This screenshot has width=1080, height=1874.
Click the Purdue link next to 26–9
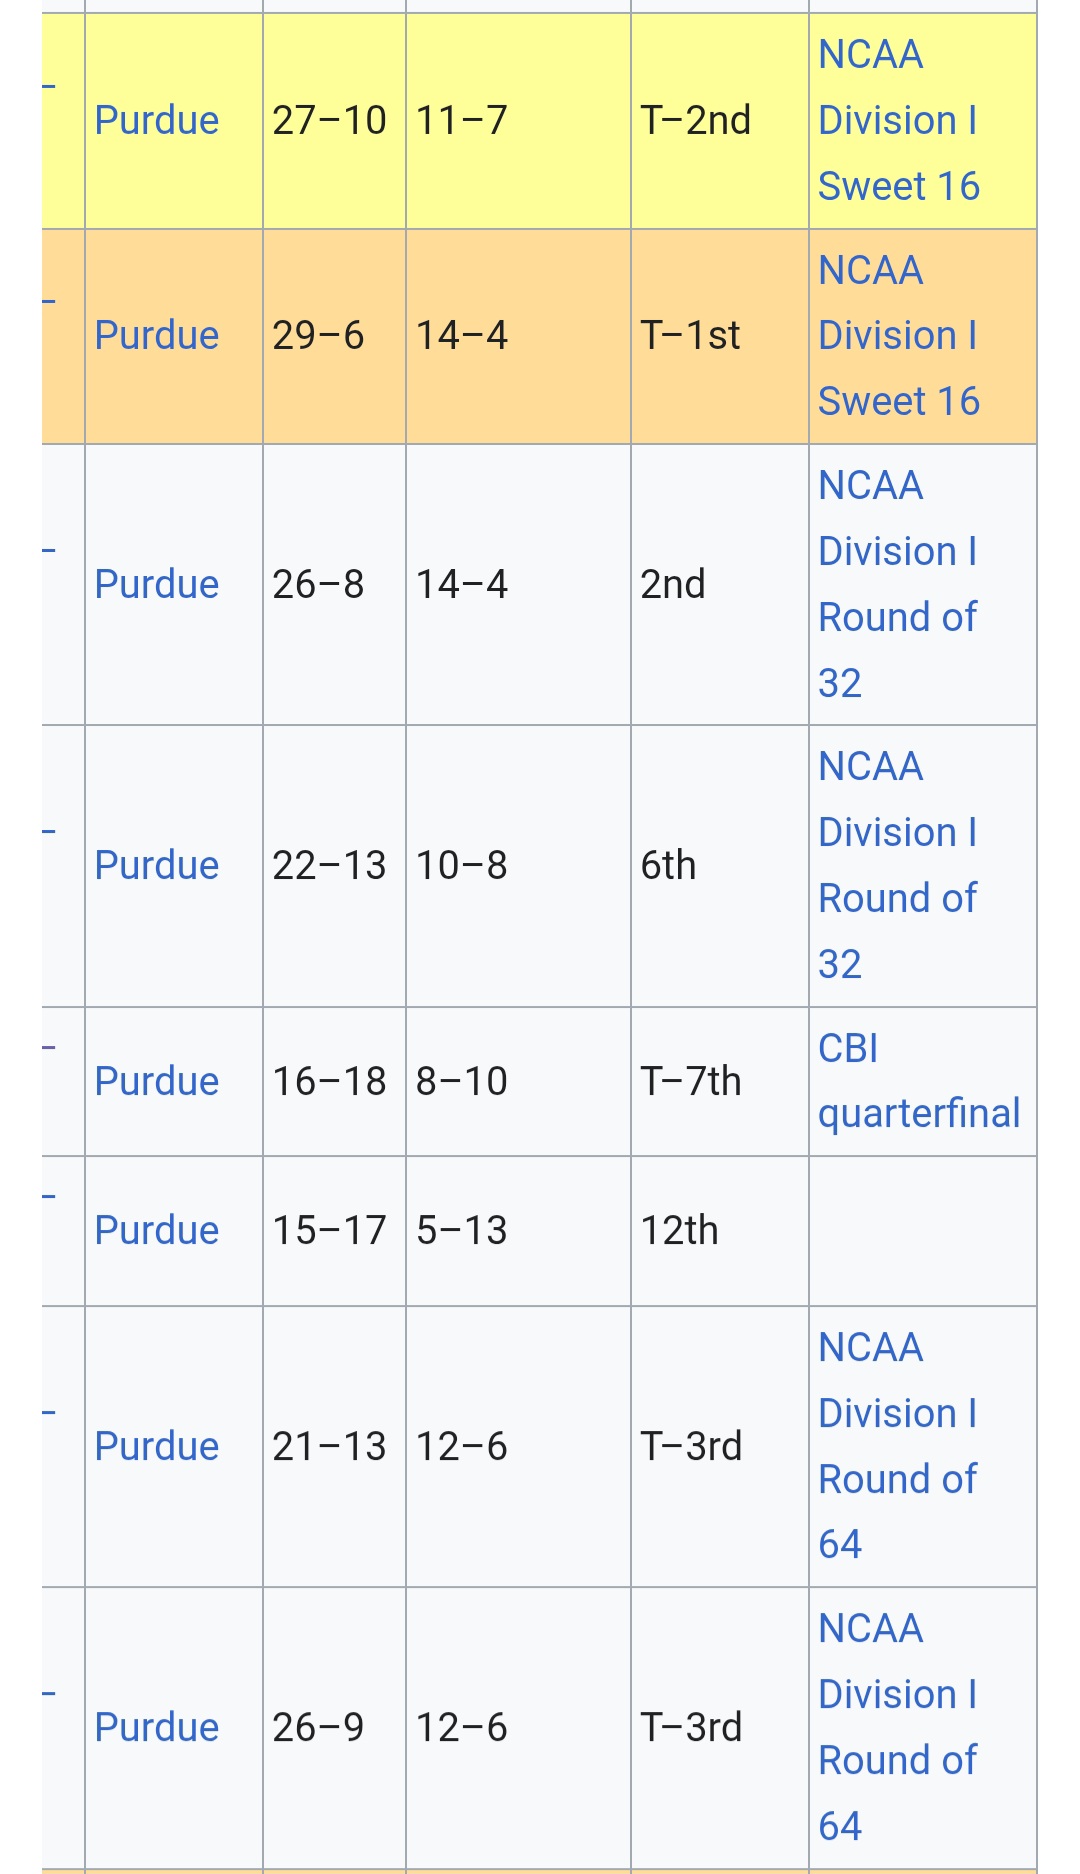[157, 1728]
